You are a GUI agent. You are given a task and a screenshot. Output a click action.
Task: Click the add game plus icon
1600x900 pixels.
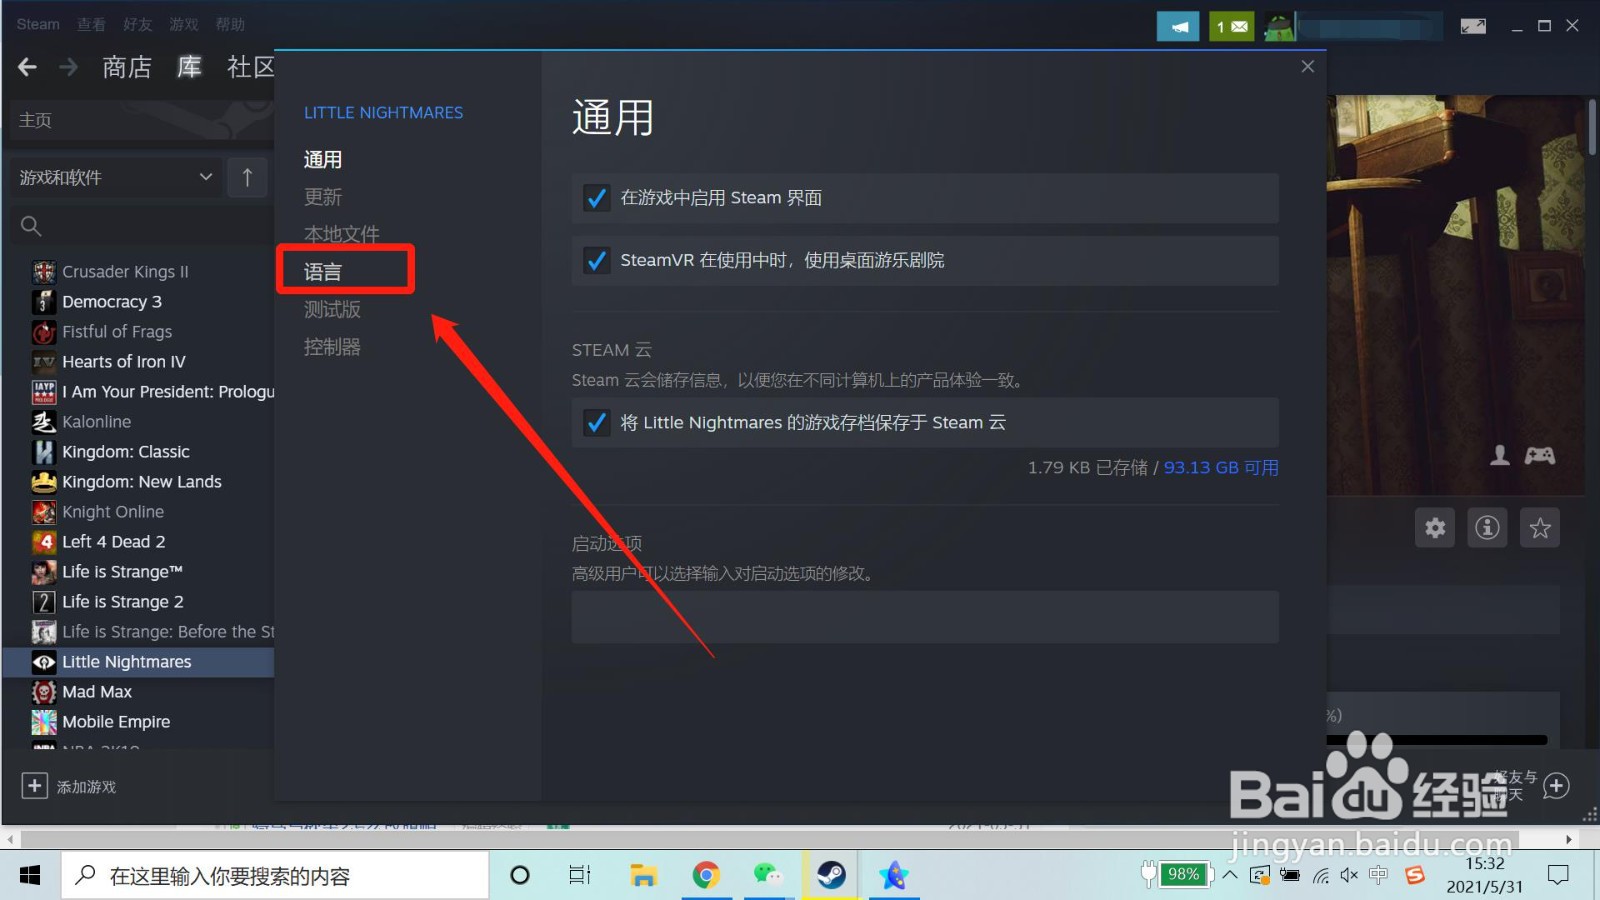[34, 786]
